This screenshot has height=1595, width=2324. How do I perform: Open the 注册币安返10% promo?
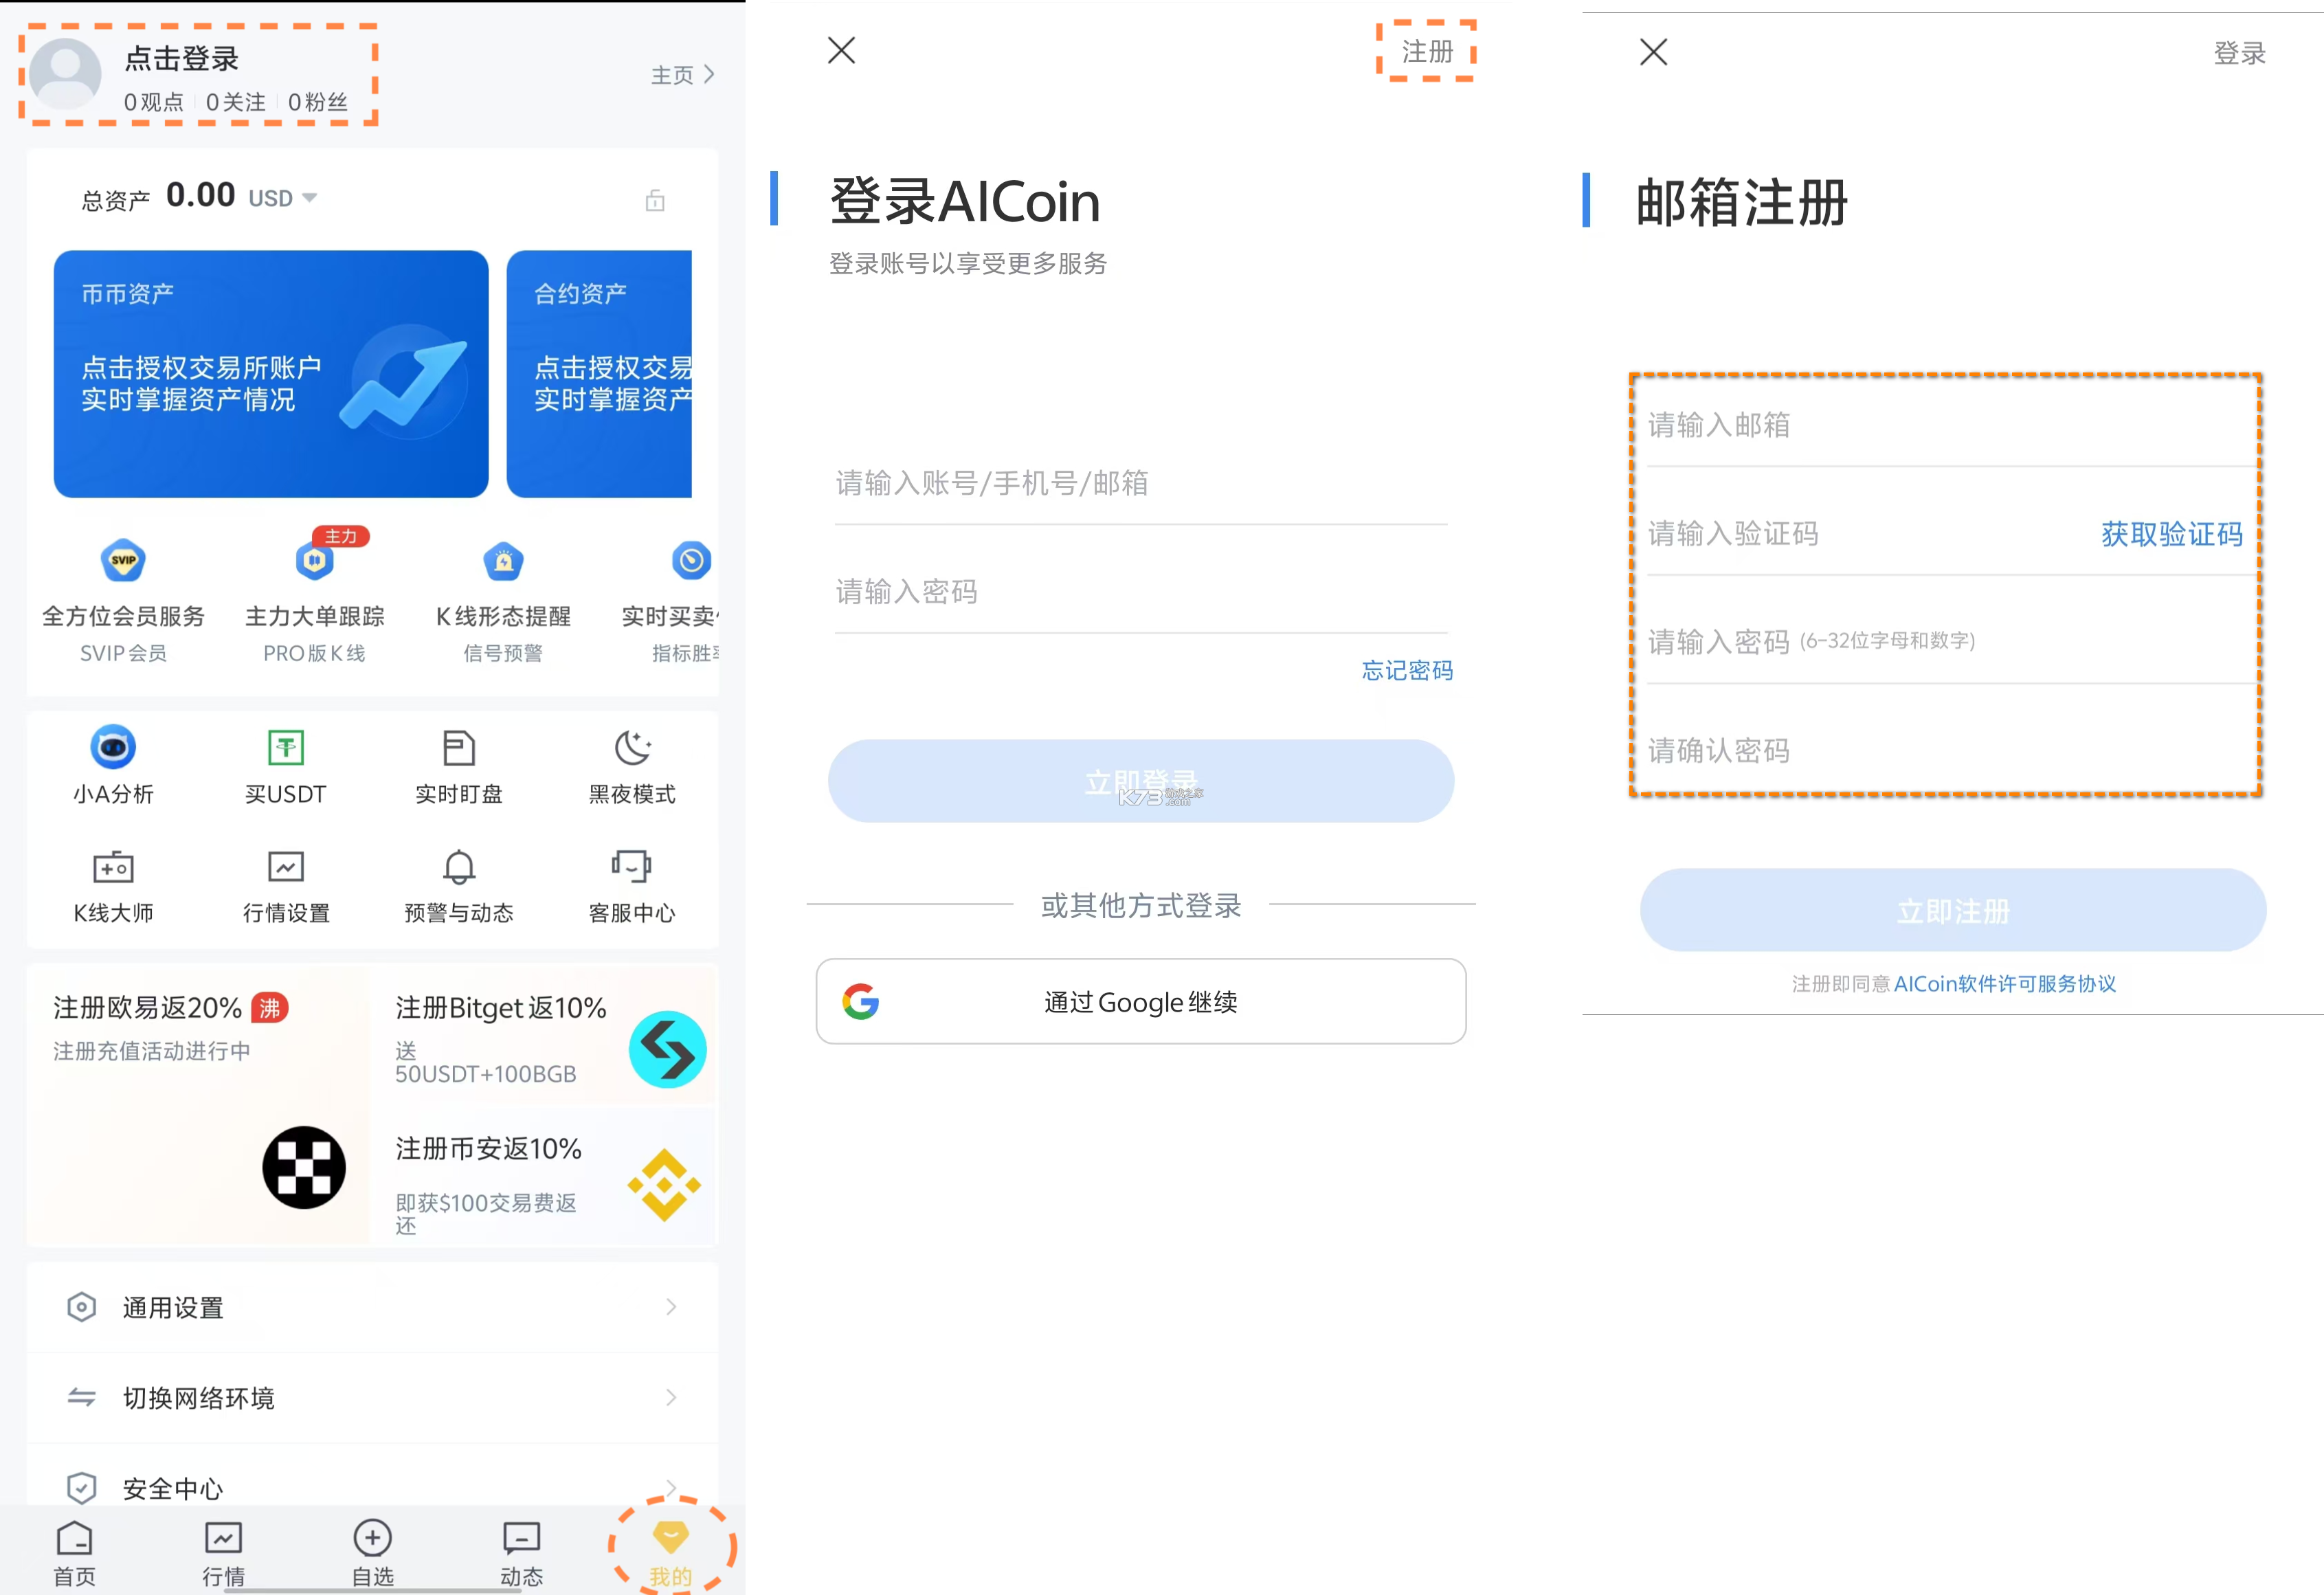[543, 1177]
